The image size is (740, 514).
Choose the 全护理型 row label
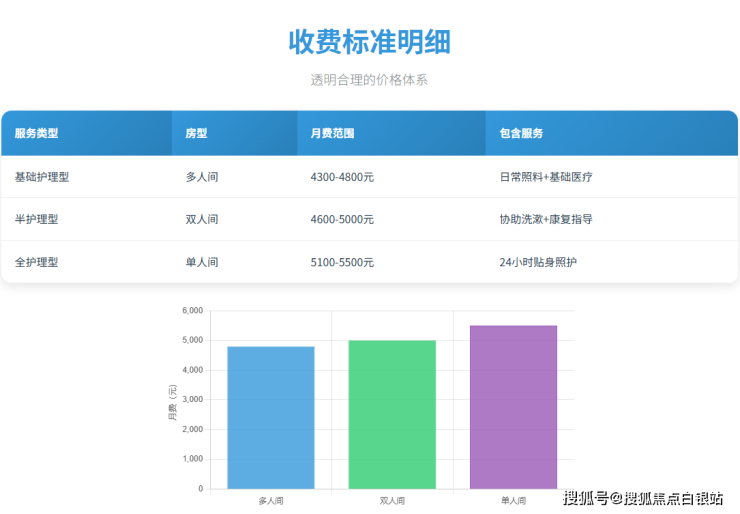(x=37, y=262)
